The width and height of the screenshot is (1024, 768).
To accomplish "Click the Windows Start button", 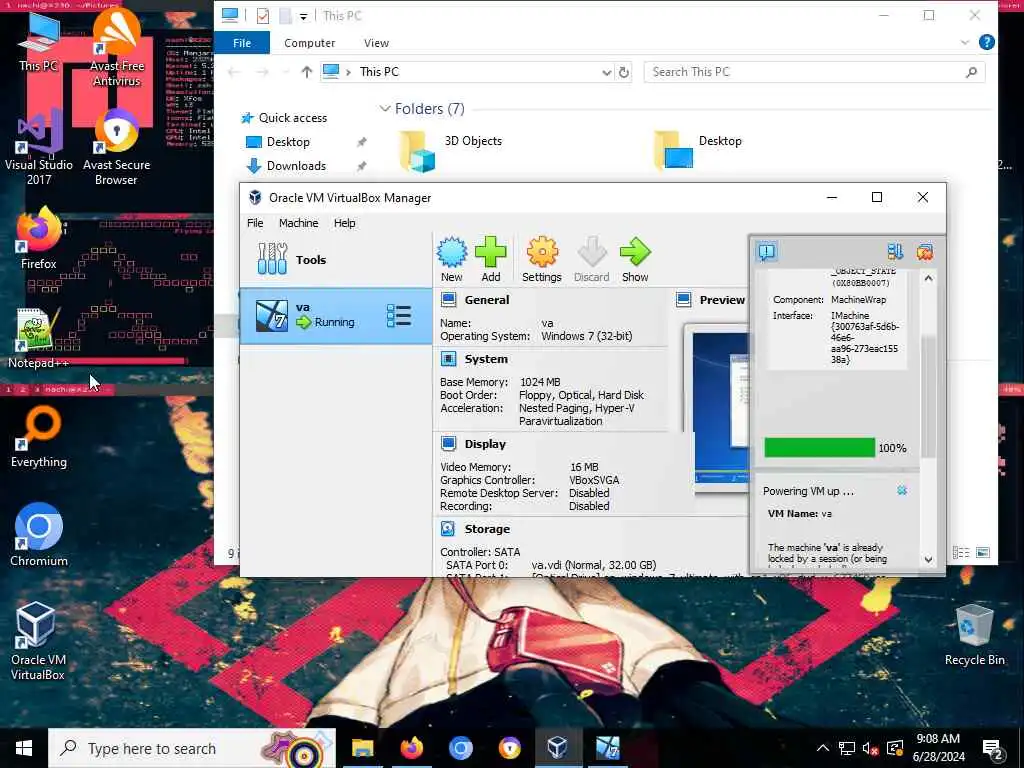I will [x=24, y=748].
